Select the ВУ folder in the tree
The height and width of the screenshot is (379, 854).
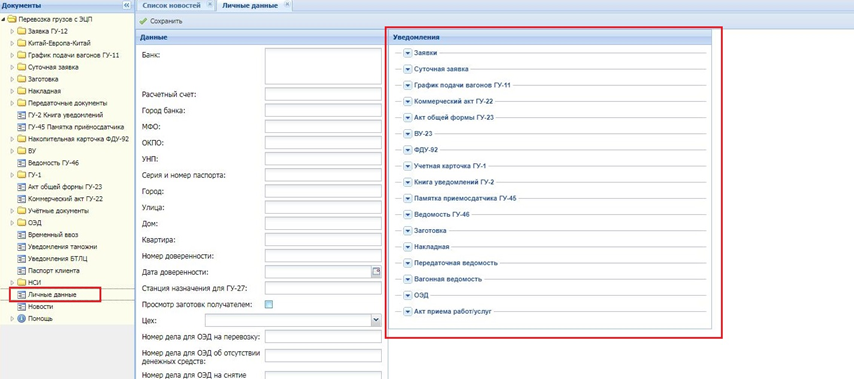pyautogui.click(x=32, y=151)
